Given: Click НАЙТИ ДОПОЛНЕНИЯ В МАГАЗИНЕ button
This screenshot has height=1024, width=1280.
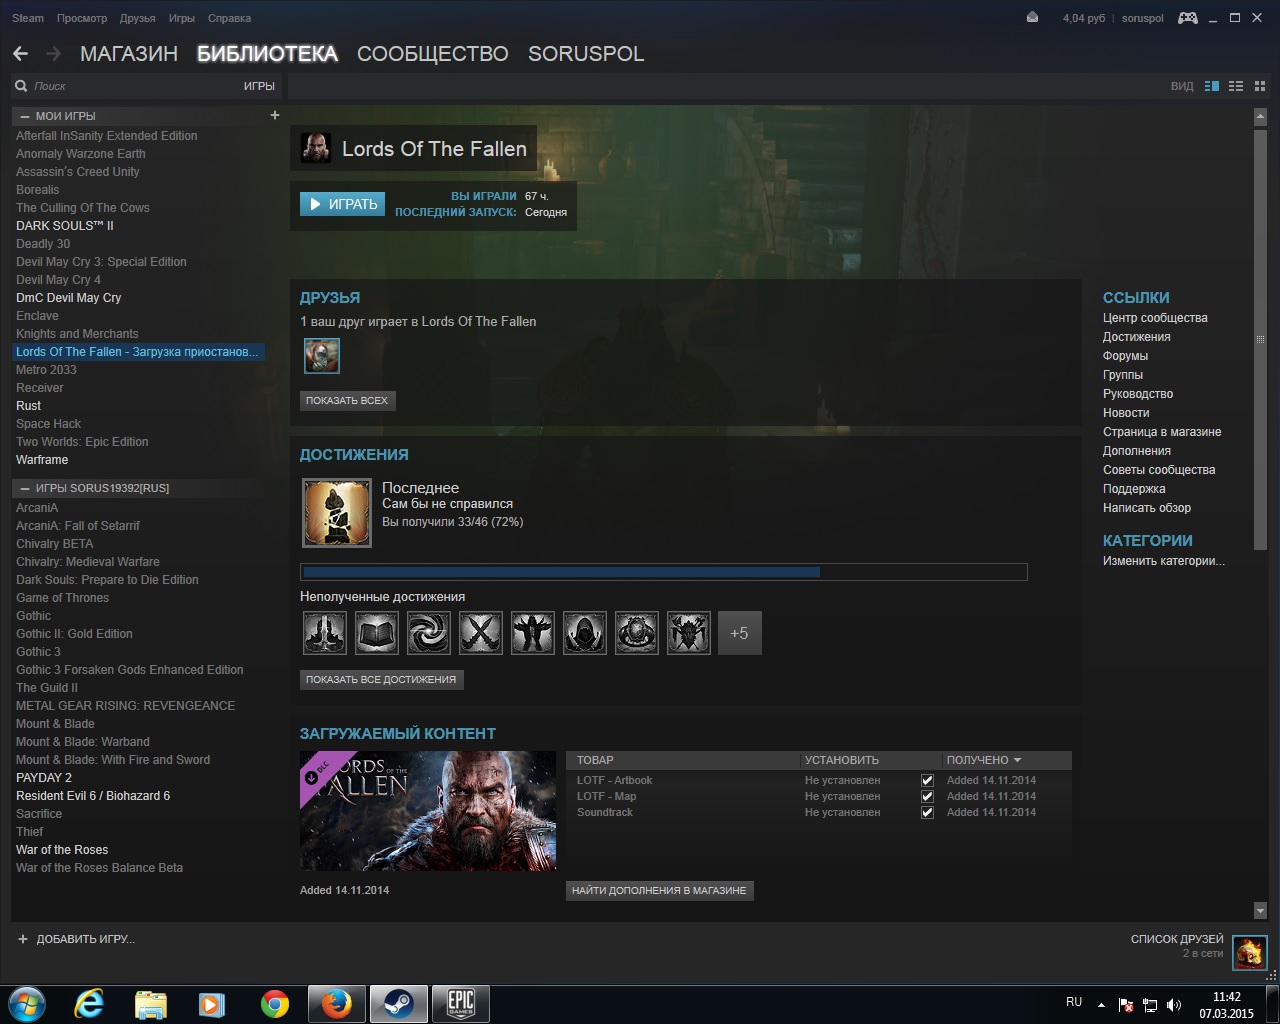Looking at the screenshot, I should [x=659, y=890].
